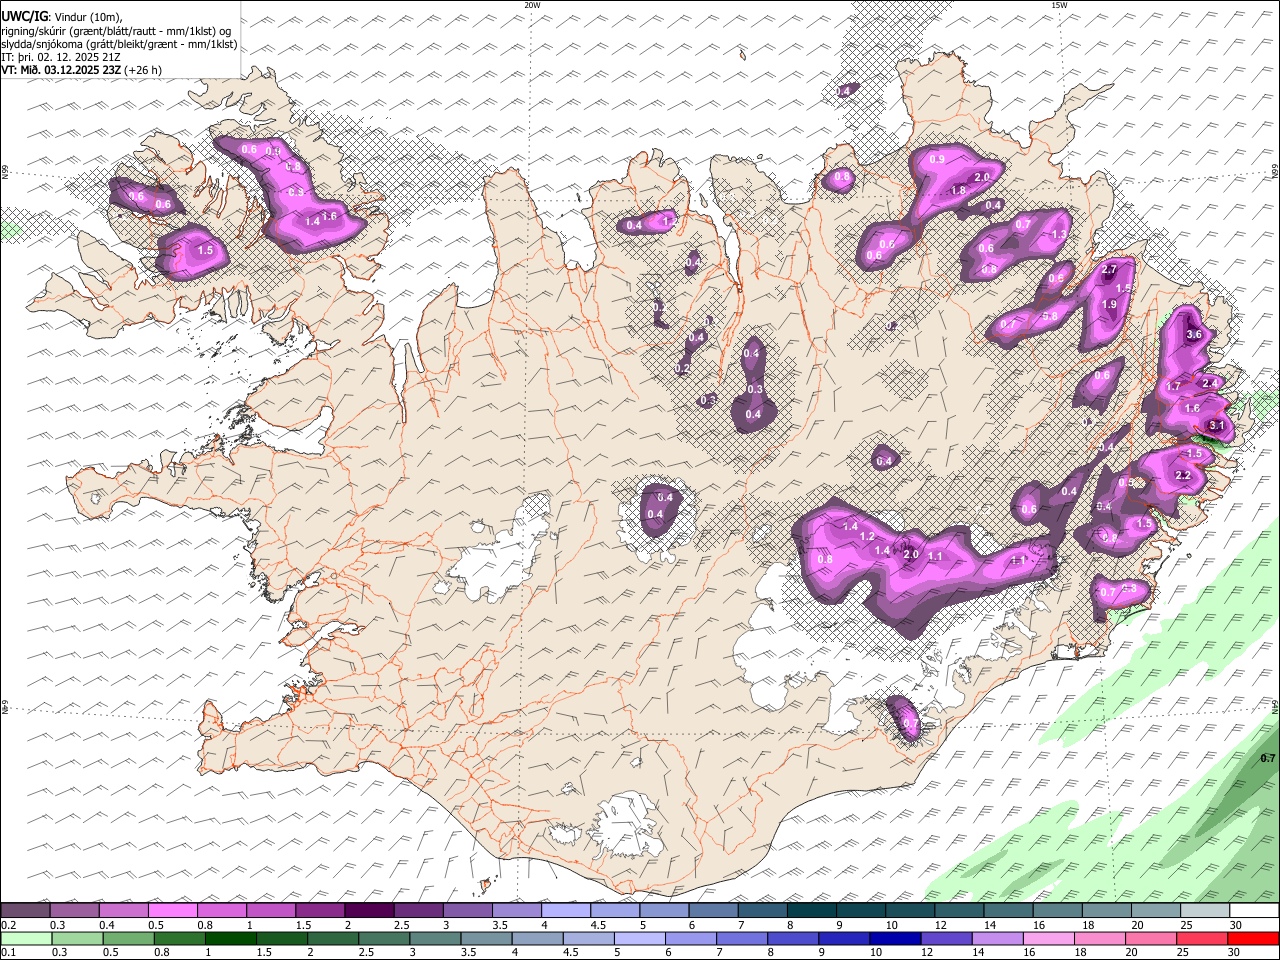Image resolution: width=1280 pixels, height=960 pixels.
Task: Select the light grey snow swatch between 25 and 30
Action: click(1205, 911)
